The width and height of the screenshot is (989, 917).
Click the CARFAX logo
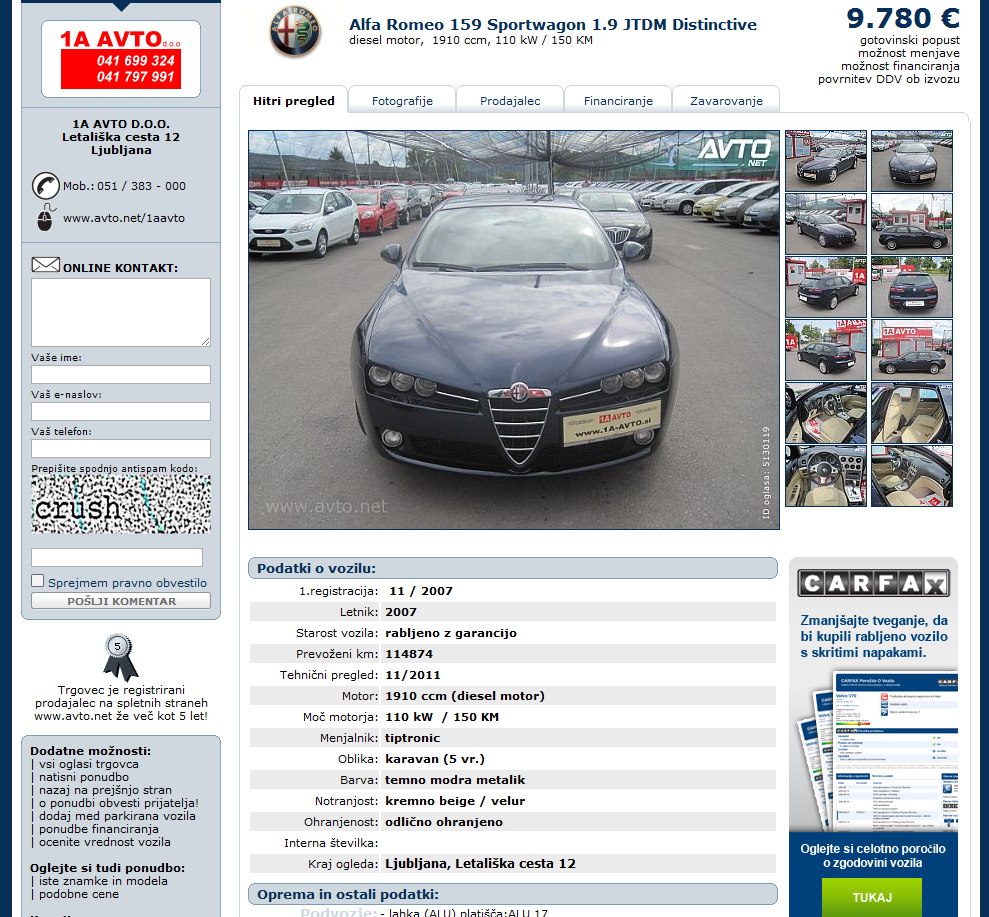click(874, 583)
